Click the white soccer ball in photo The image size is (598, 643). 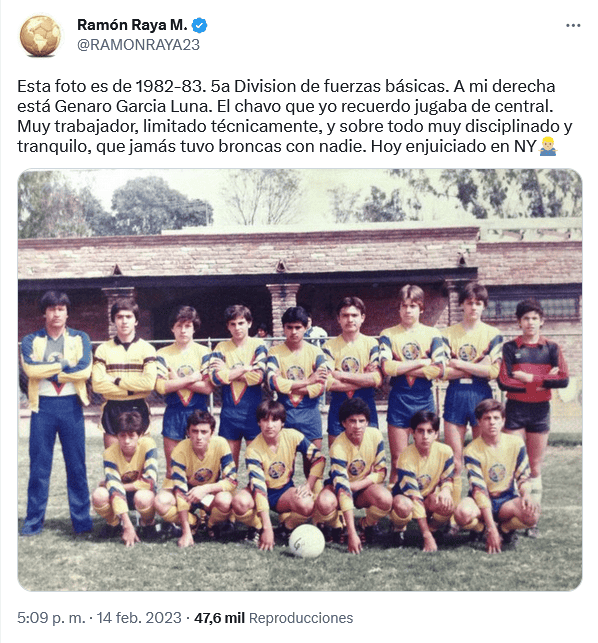[x=307, y=541]
